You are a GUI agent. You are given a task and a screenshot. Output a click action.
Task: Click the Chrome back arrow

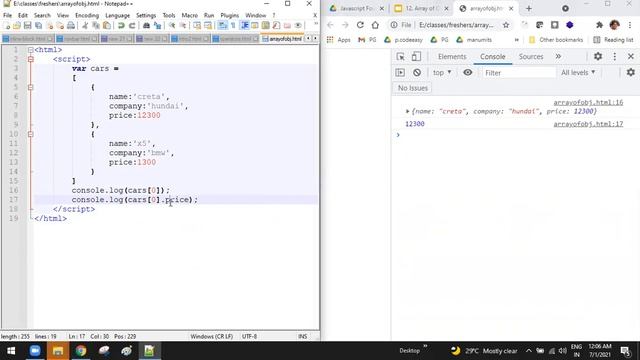pos(330,25)
